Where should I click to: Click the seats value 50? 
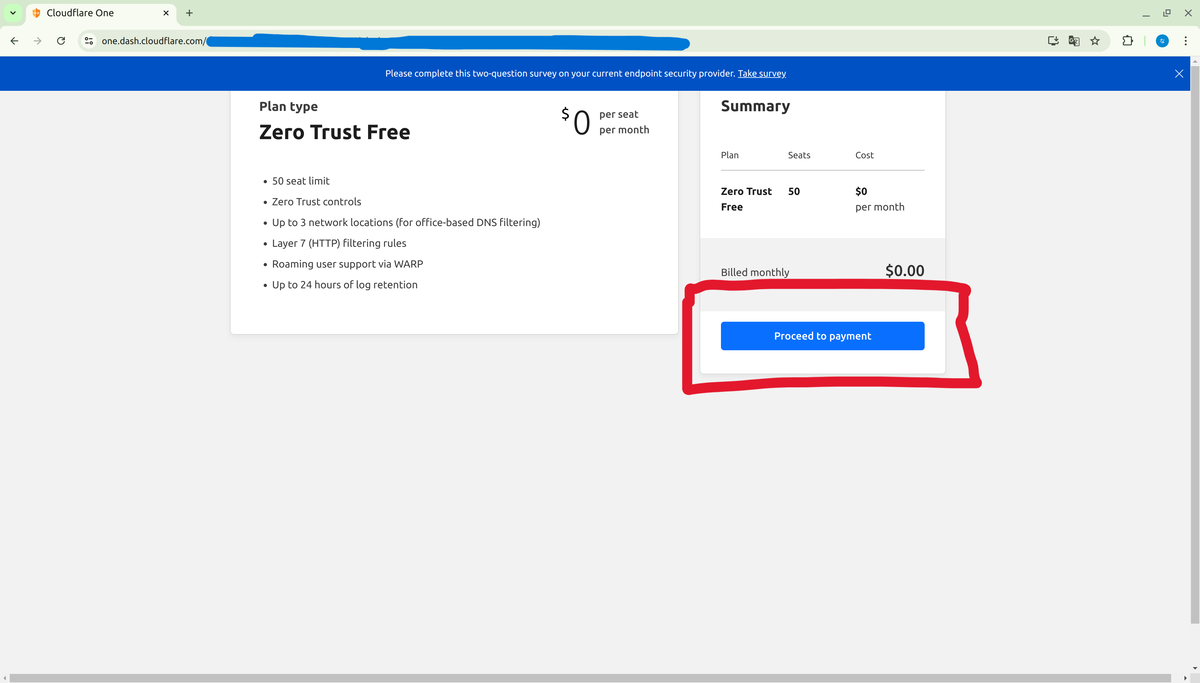coord(794,191)
